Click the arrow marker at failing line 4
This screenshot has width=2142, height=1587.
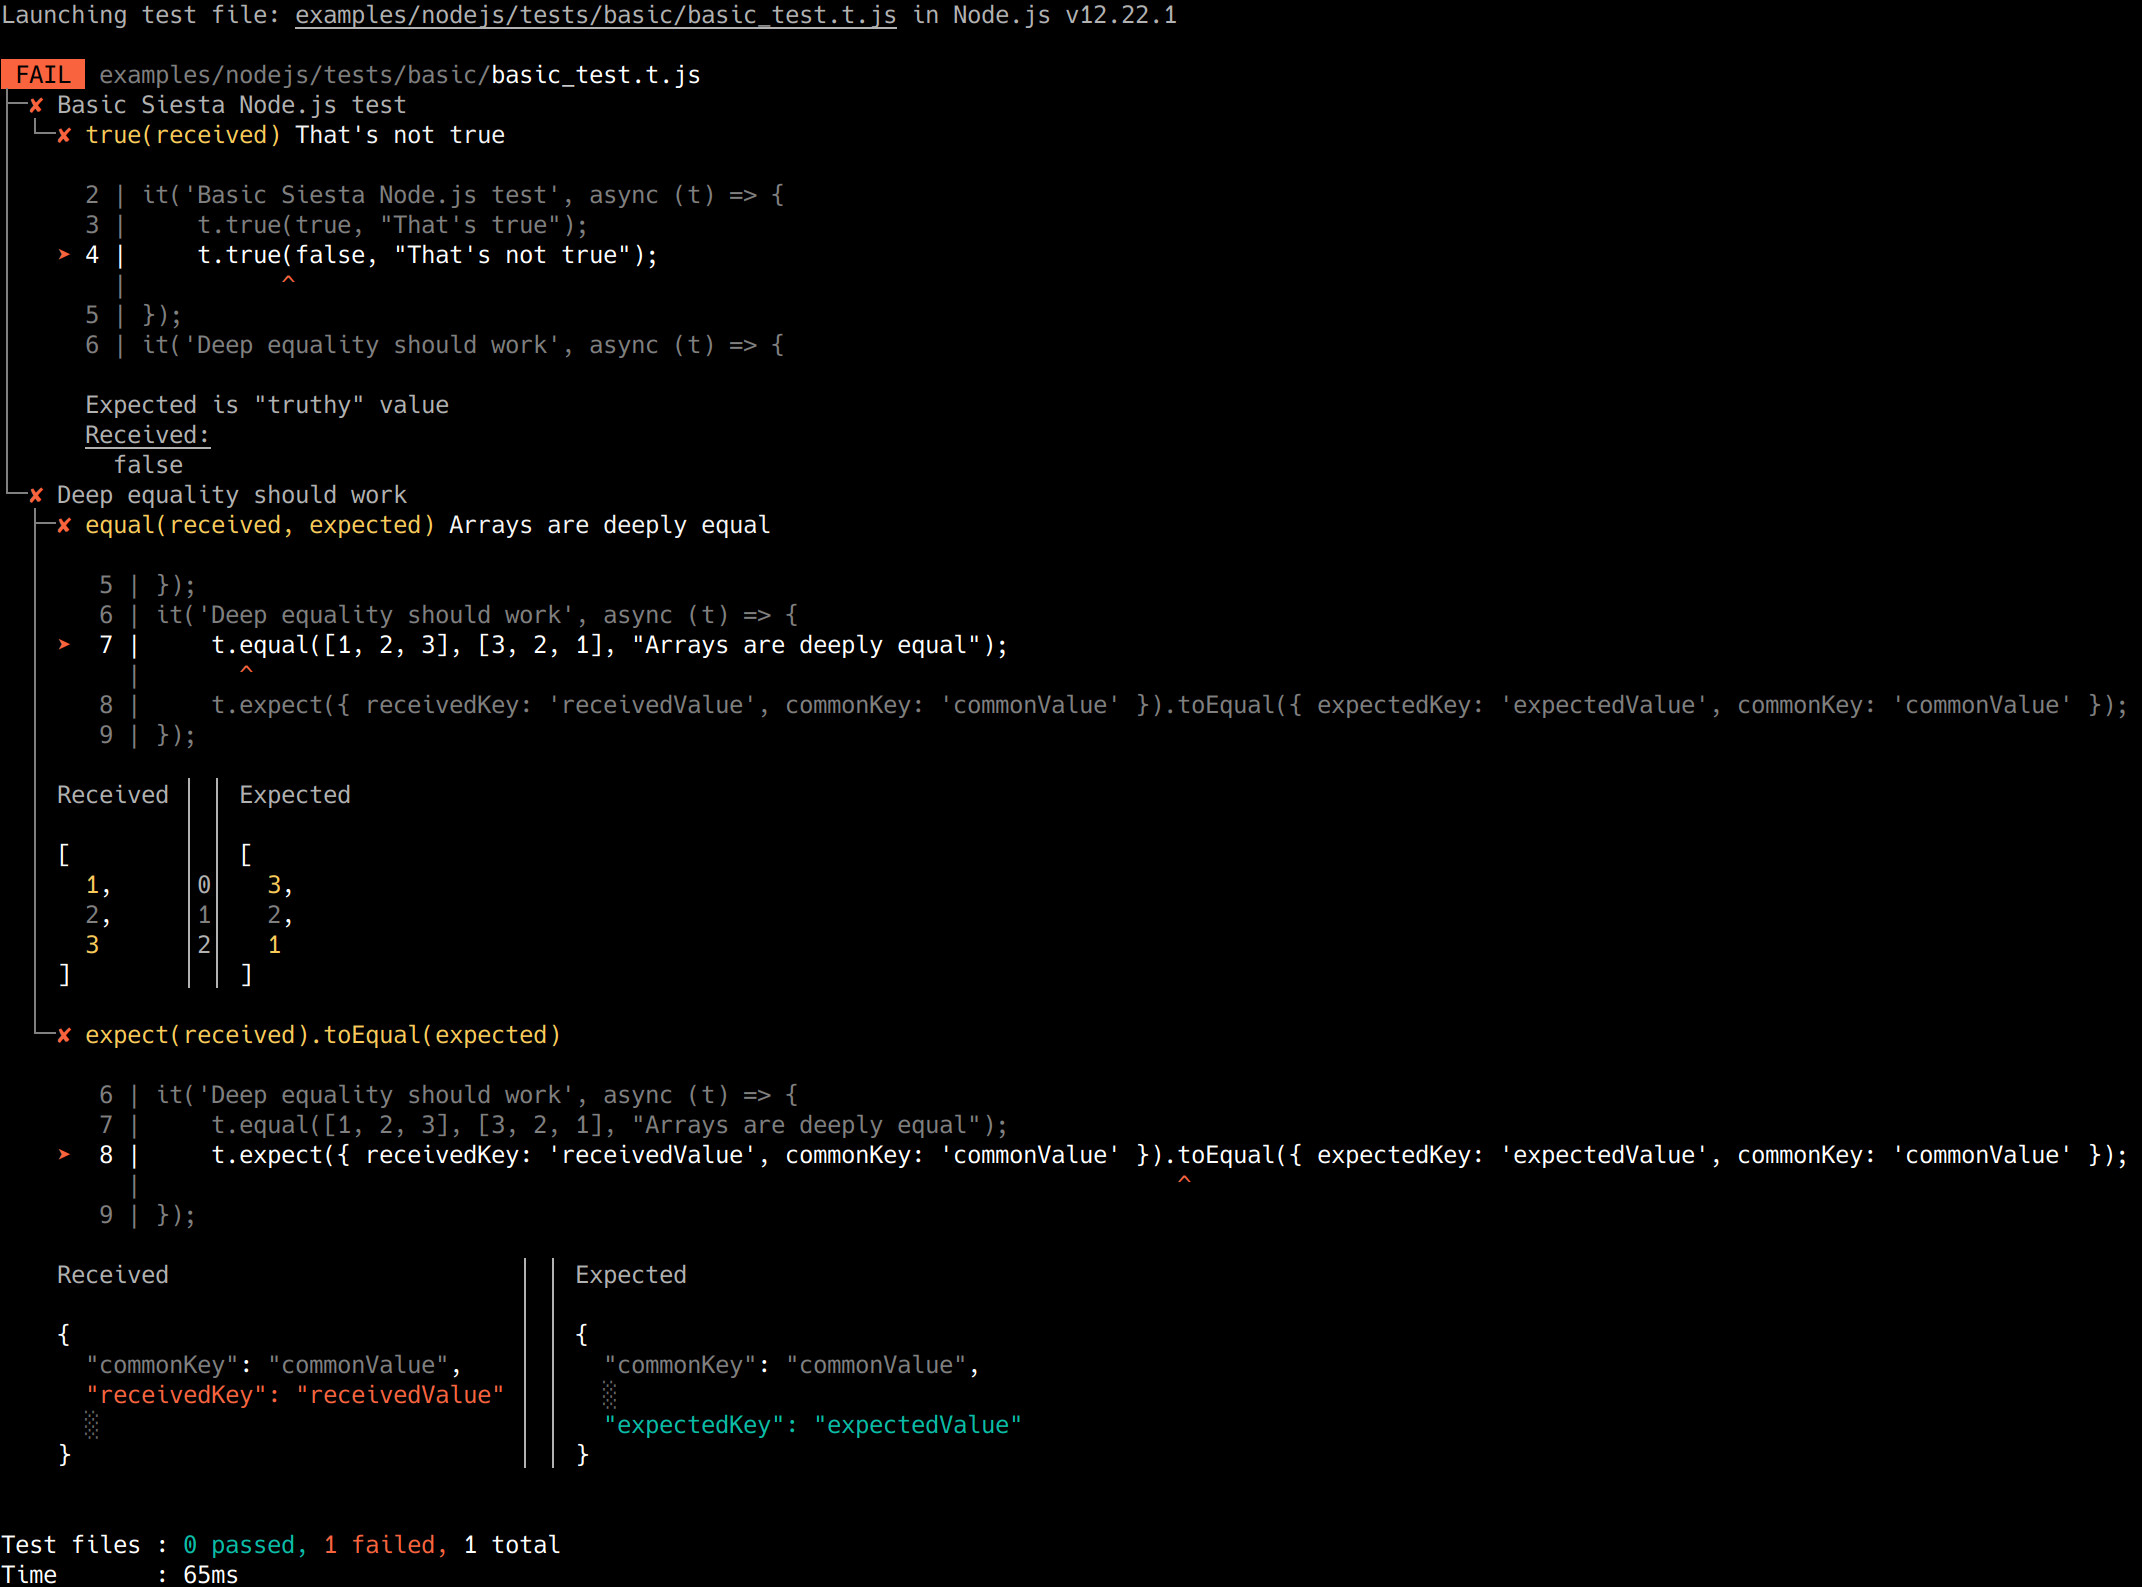pyautogui.click(x=63, y=255)
